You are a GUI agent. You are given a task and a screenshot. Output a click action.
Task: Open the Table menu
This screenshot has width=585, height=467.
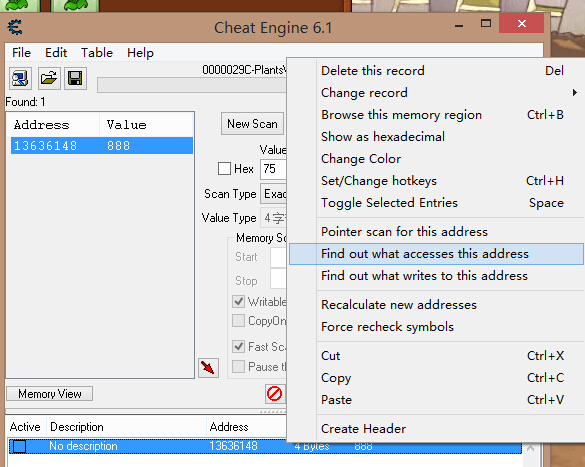pos(97,53)
